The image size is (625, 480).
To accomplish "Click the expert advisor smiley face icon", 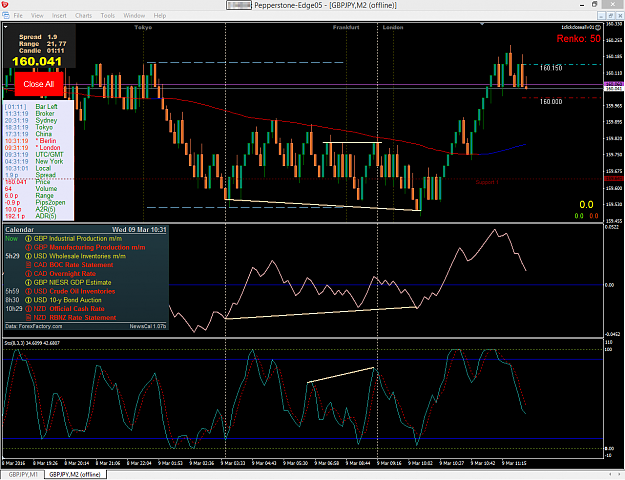I will (598, 28).
